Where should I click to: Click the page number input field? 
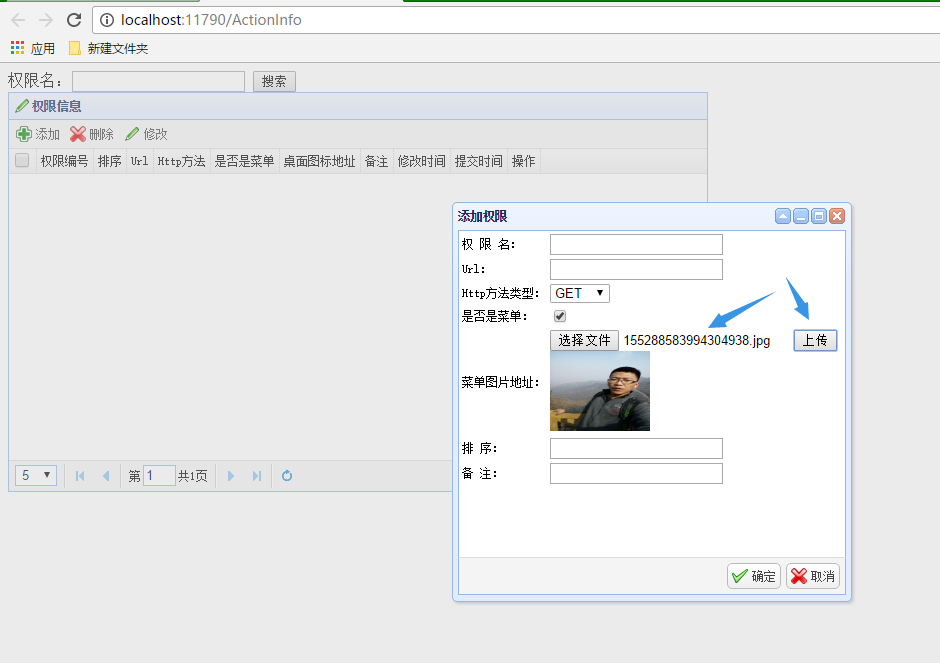coord(159,476)
